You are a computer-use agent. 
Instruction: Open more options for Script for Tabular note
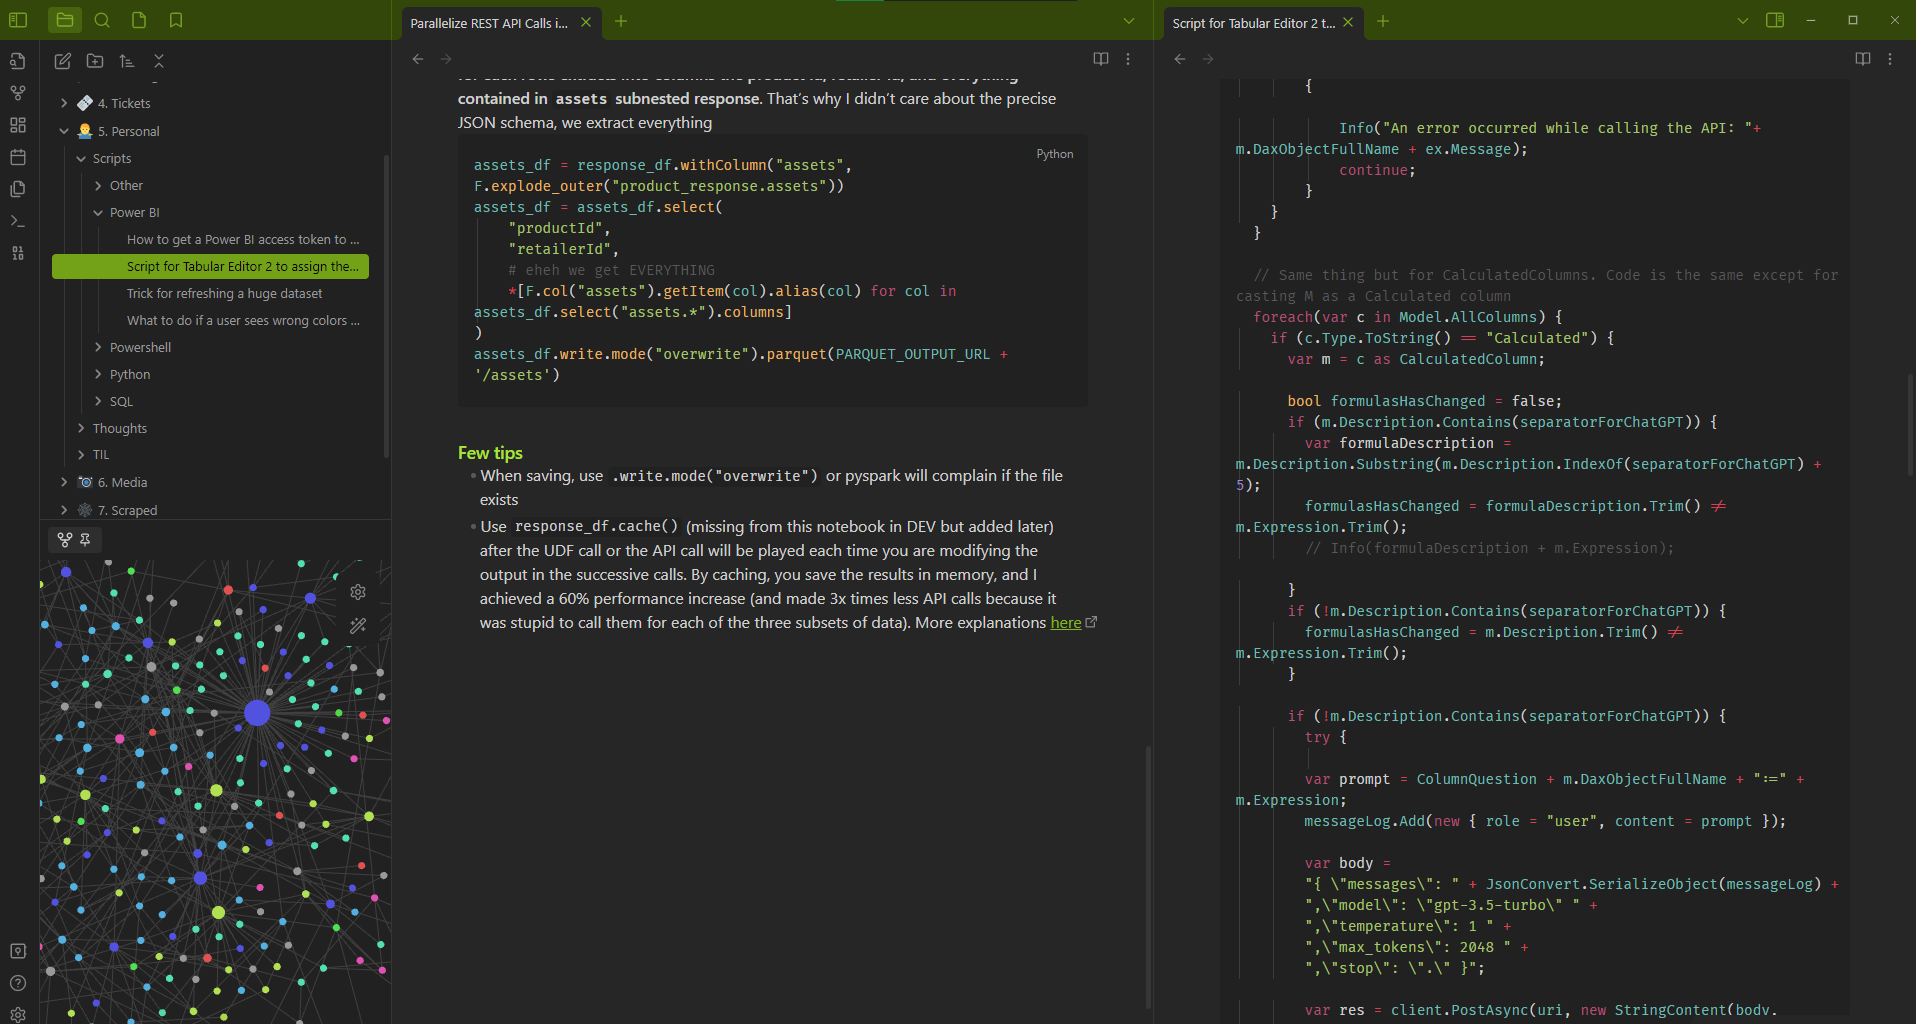coord(1890,59)
